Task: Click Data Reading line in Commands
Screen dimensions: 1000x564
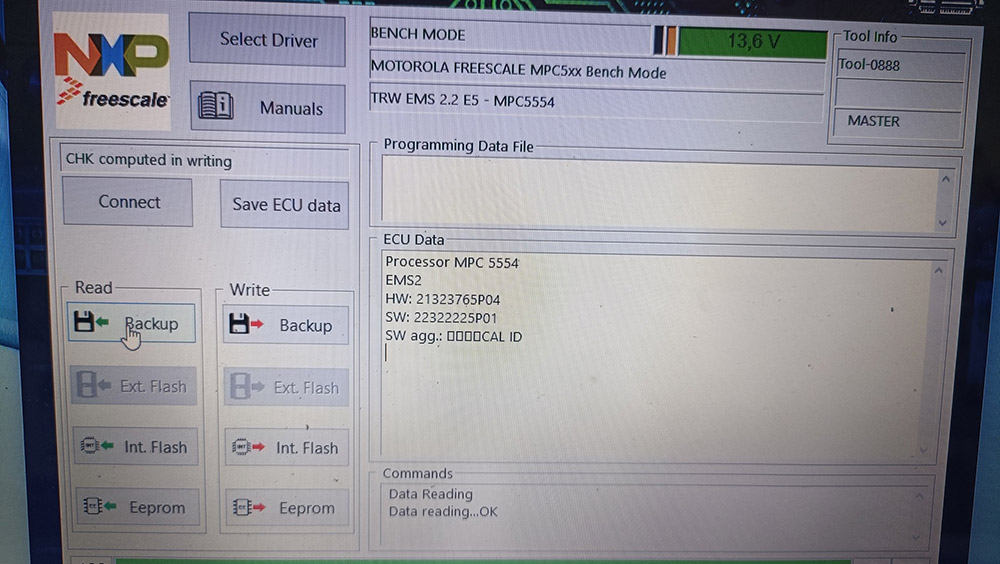Action: point(430,494)
